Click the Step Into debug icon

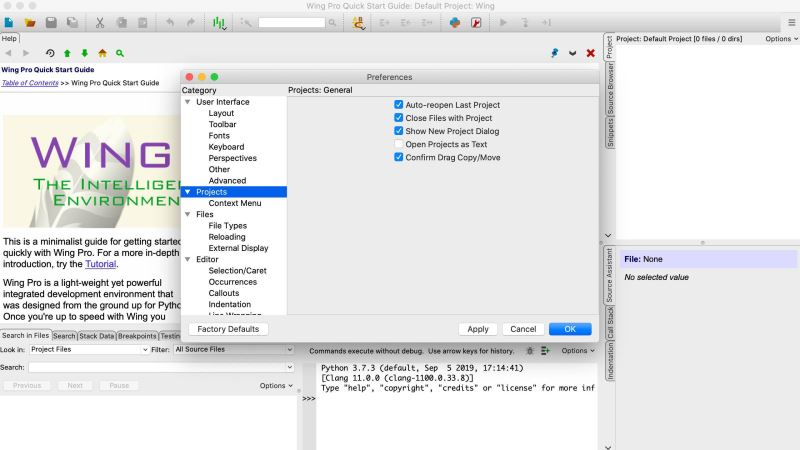524,22
